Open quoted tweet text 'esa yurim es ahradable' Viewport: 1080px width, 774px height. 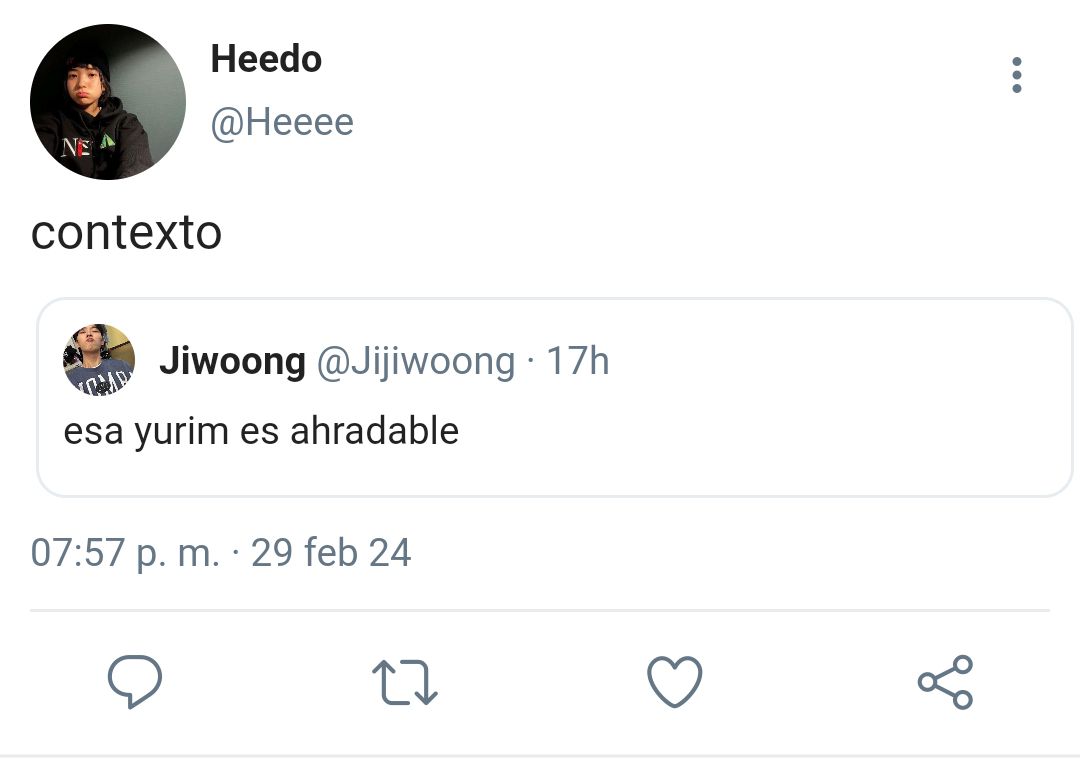coord(261,432)
